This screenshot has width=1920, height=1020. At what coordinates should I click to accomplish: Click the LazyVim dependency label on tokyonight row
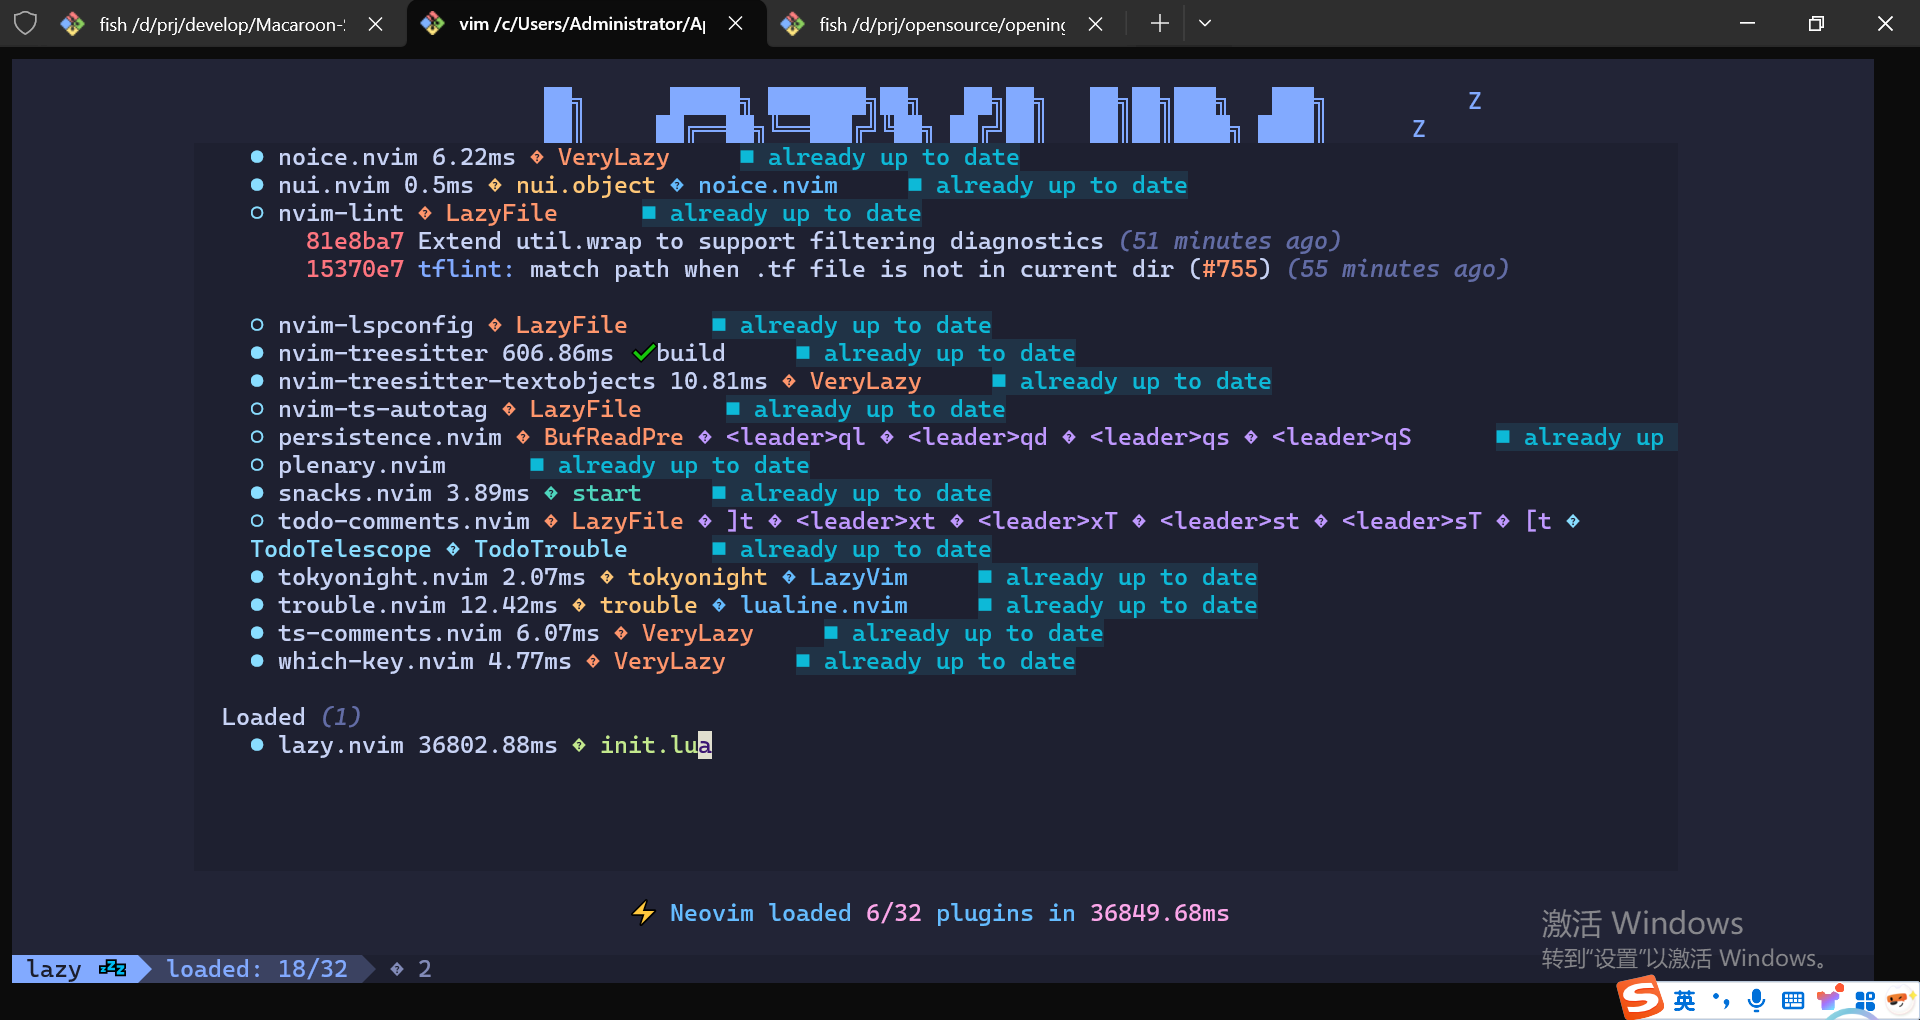[859, 577]
